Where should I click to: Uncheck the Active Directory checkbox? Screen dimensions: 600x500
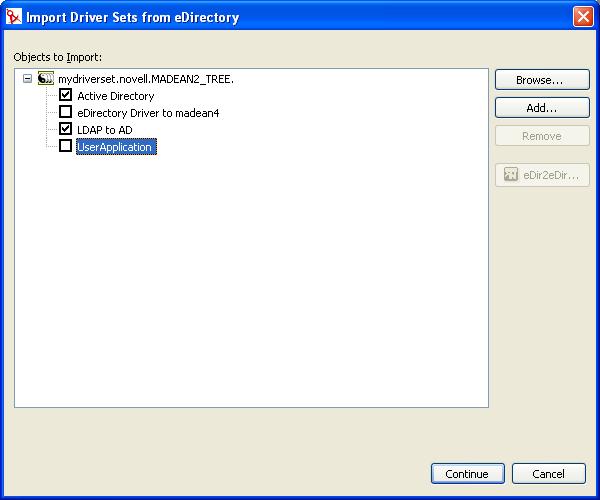(x=65, y=95)
